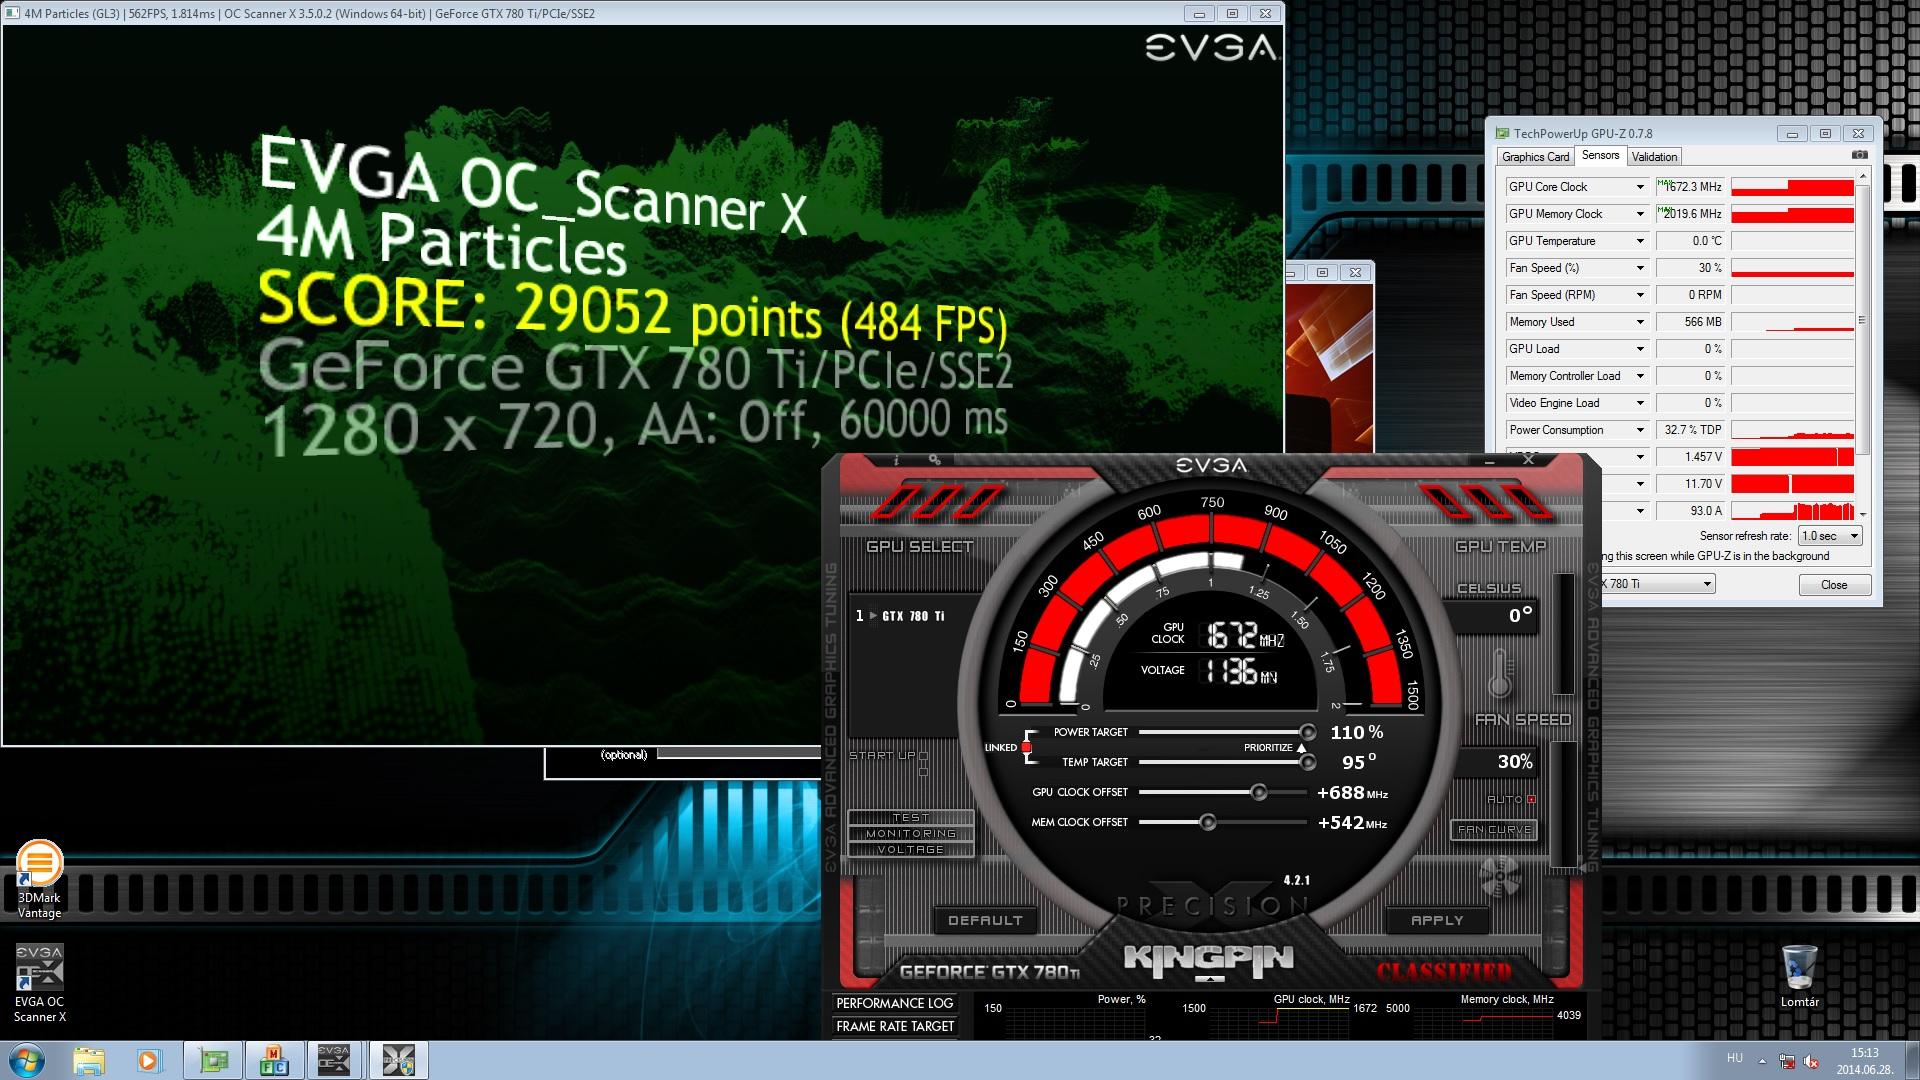Expand the GPU Core Clock sensor dropdown
The height and width of the screenshot is (1080, 1920).
click(1640, 187)
